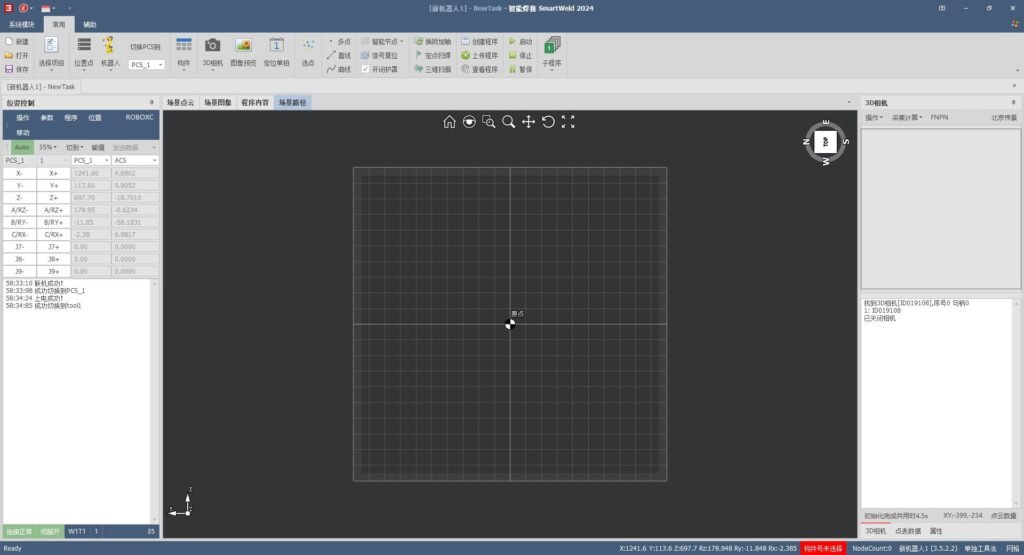Click the fullscreen fit icon in viewport toolbar
This screenshot has width=1024, height=555.
tap(568, 121)
